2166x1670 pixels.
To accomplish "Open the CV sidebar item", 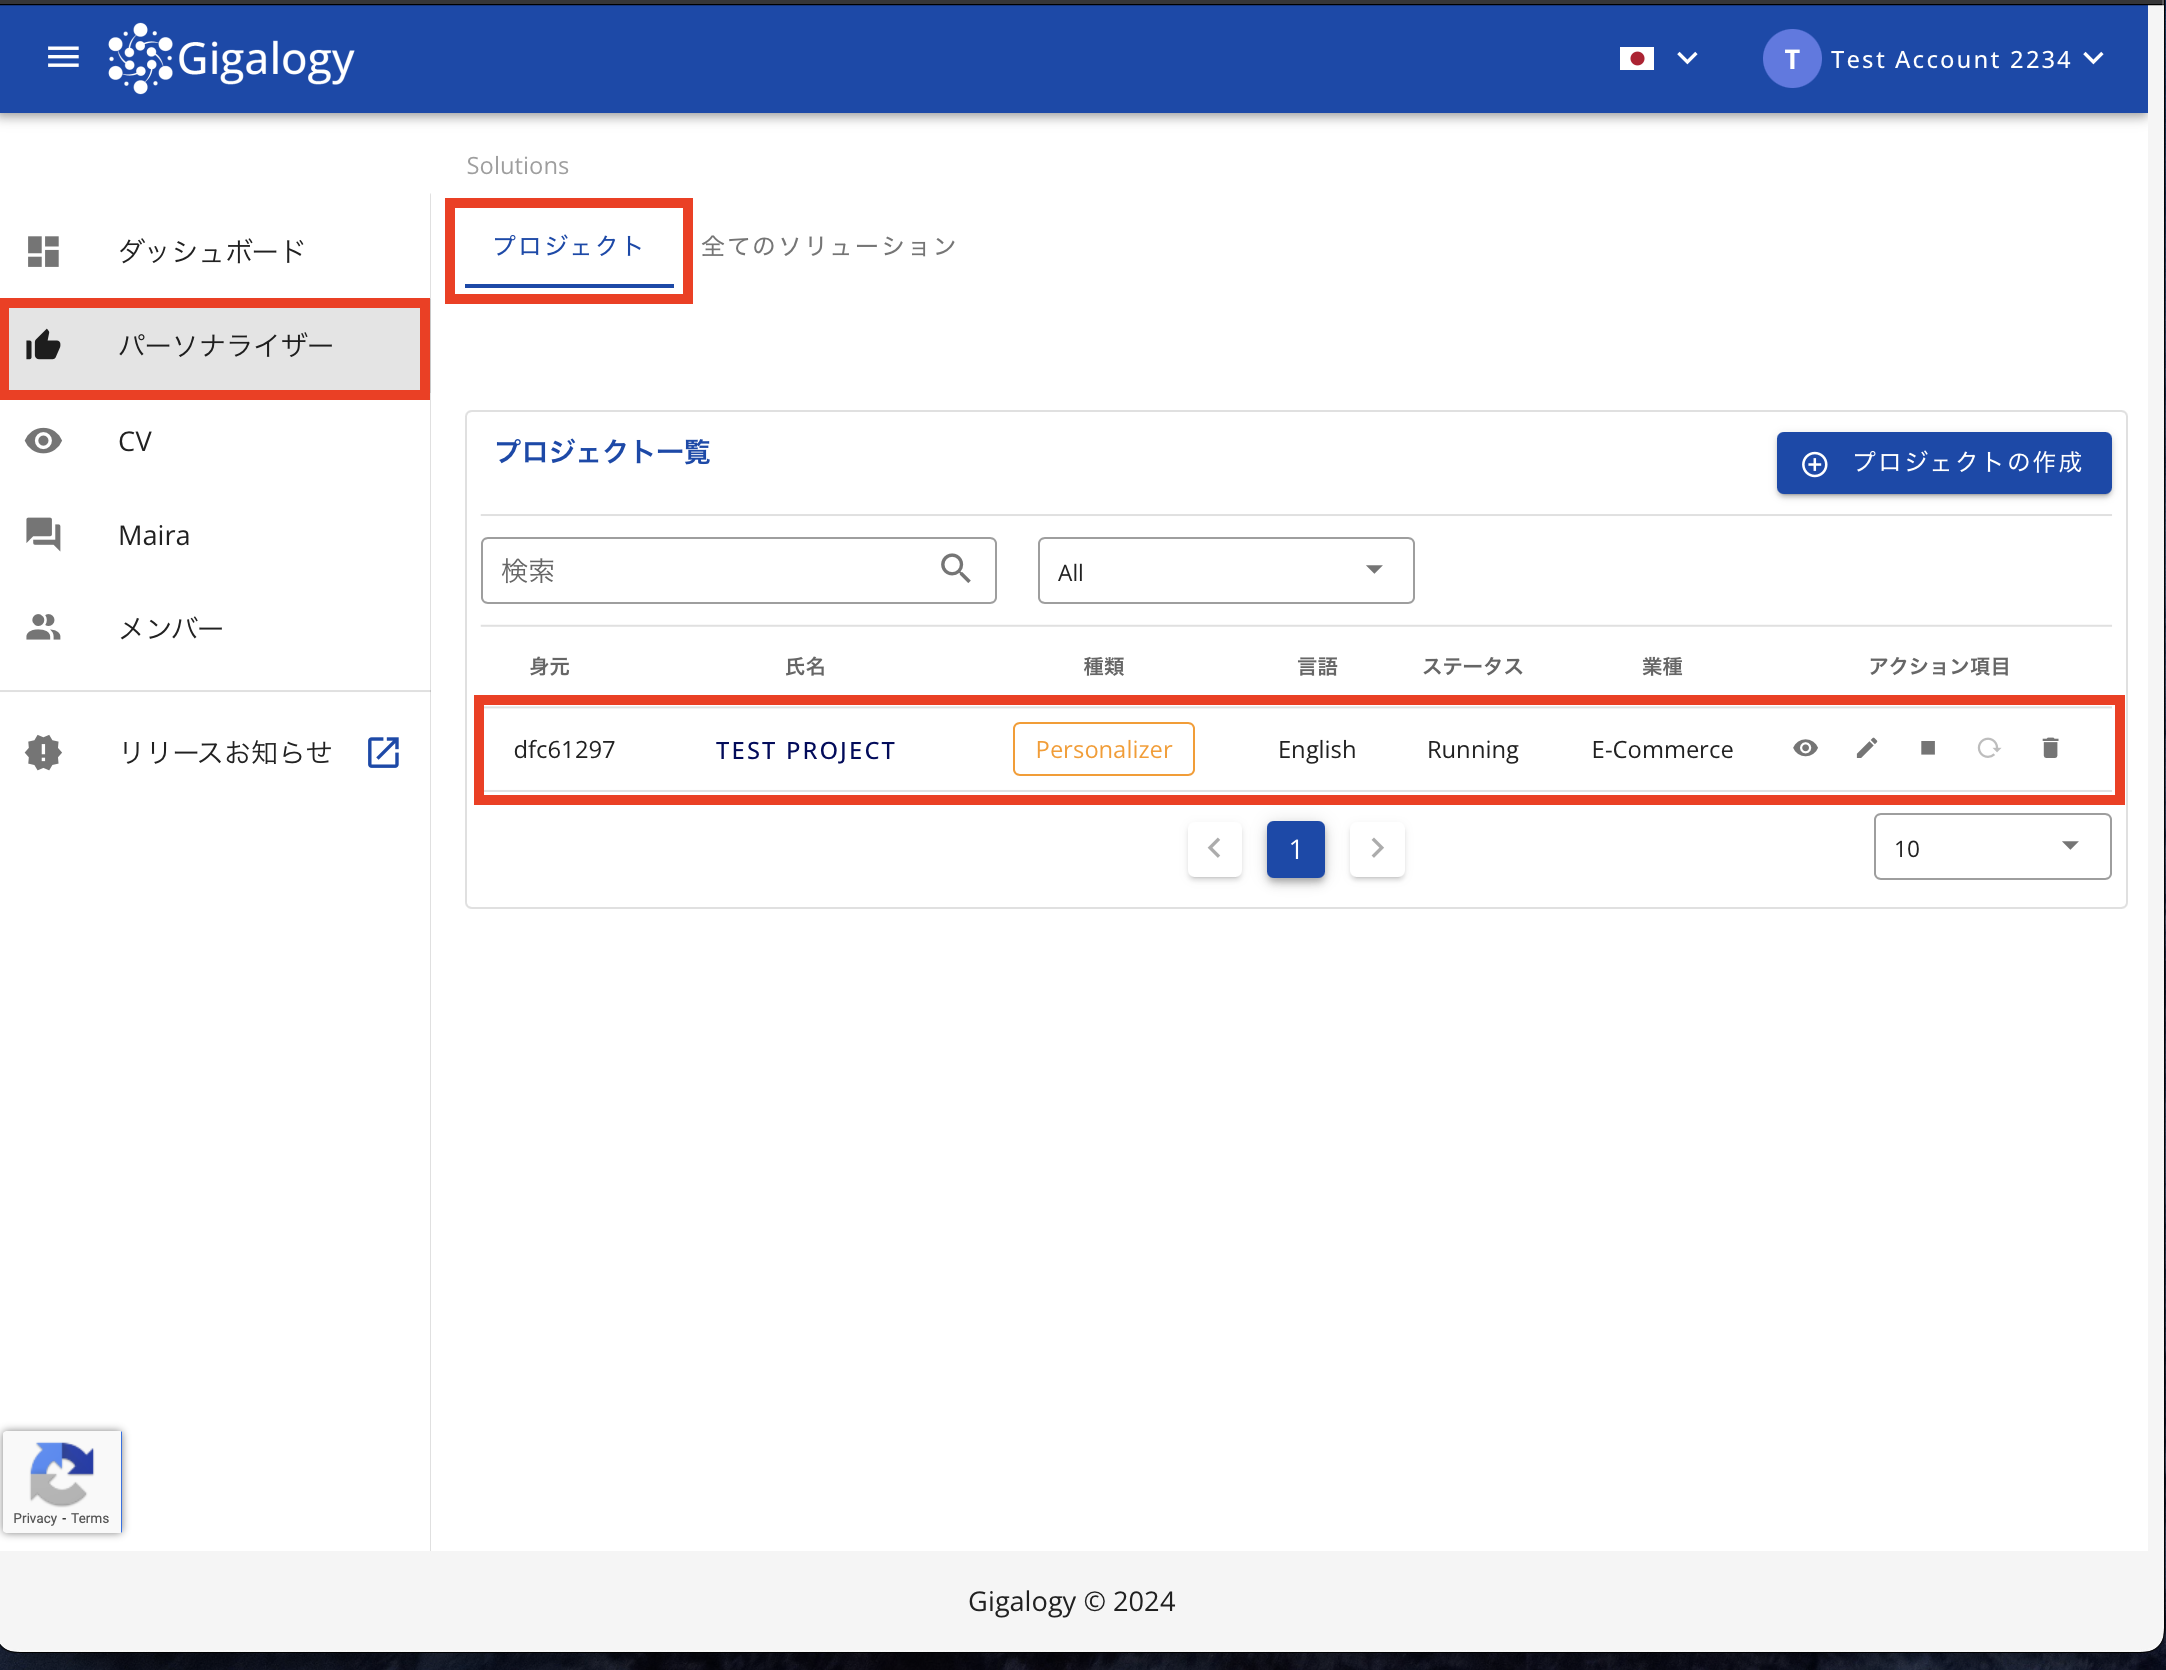I will (x=135, y=441).
